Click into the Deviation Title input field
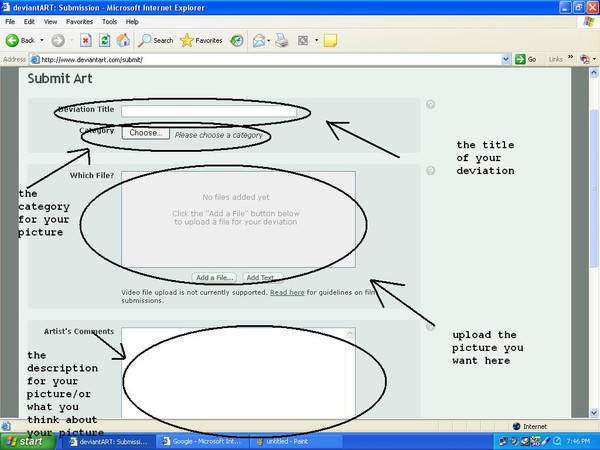 pyautogui.click(x=209, y=111)
